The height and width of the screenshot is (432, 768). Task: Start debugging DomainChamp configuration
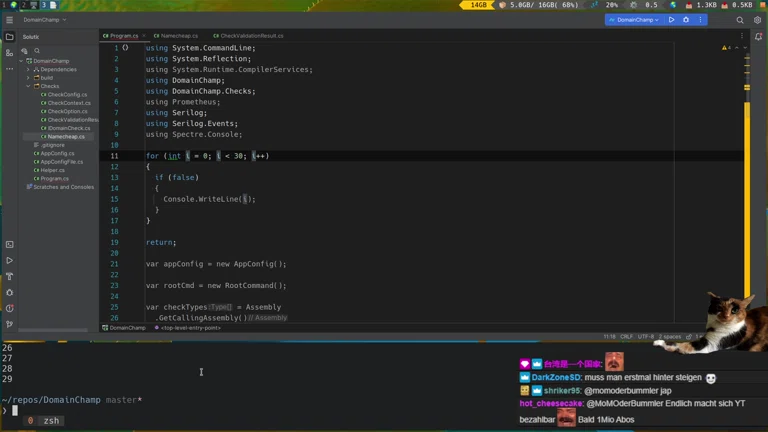pyautogui.click(x=686, y=20)
